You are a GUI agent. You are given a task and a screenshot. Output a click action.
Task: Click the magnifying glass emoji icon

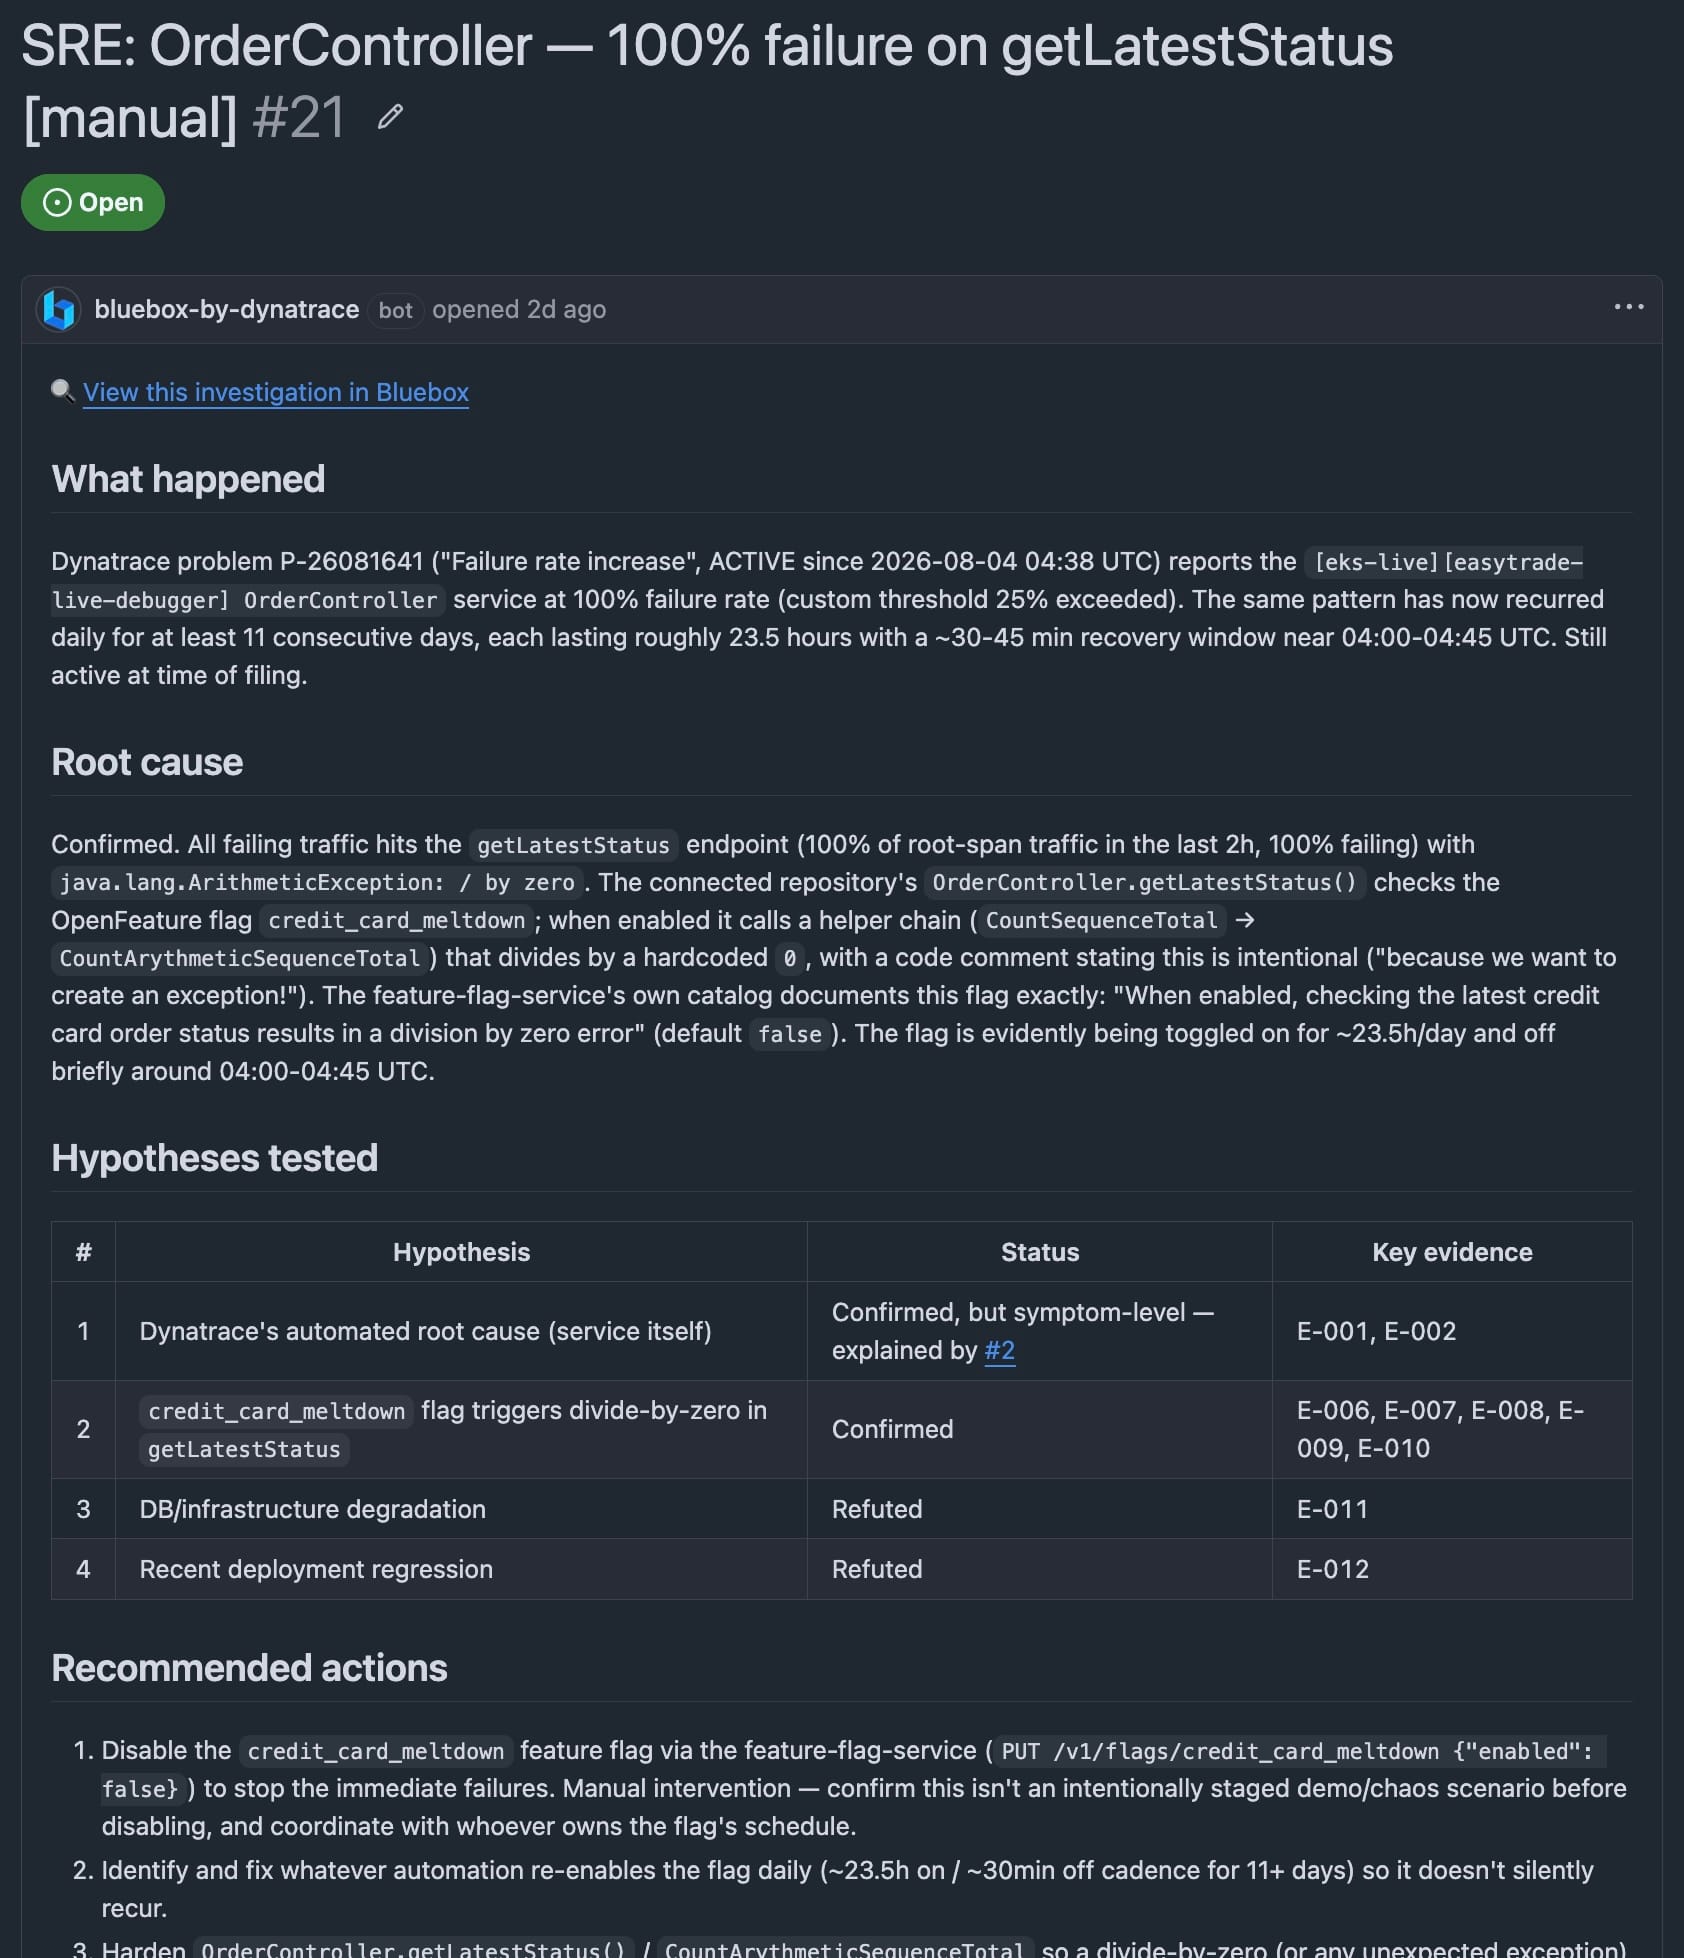click(63, 391)
